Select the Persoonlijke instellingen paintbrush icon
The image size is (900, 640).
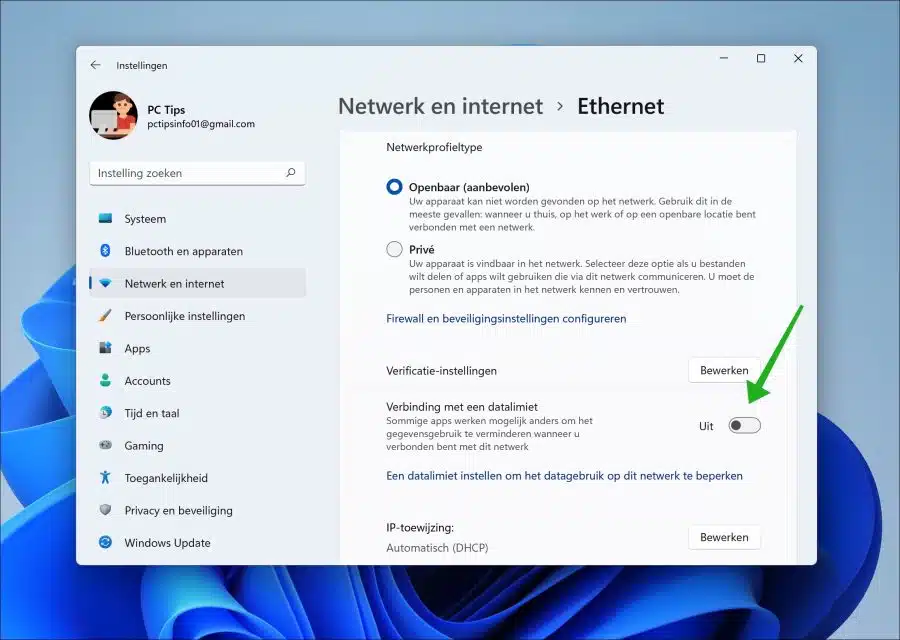[105, 316]
